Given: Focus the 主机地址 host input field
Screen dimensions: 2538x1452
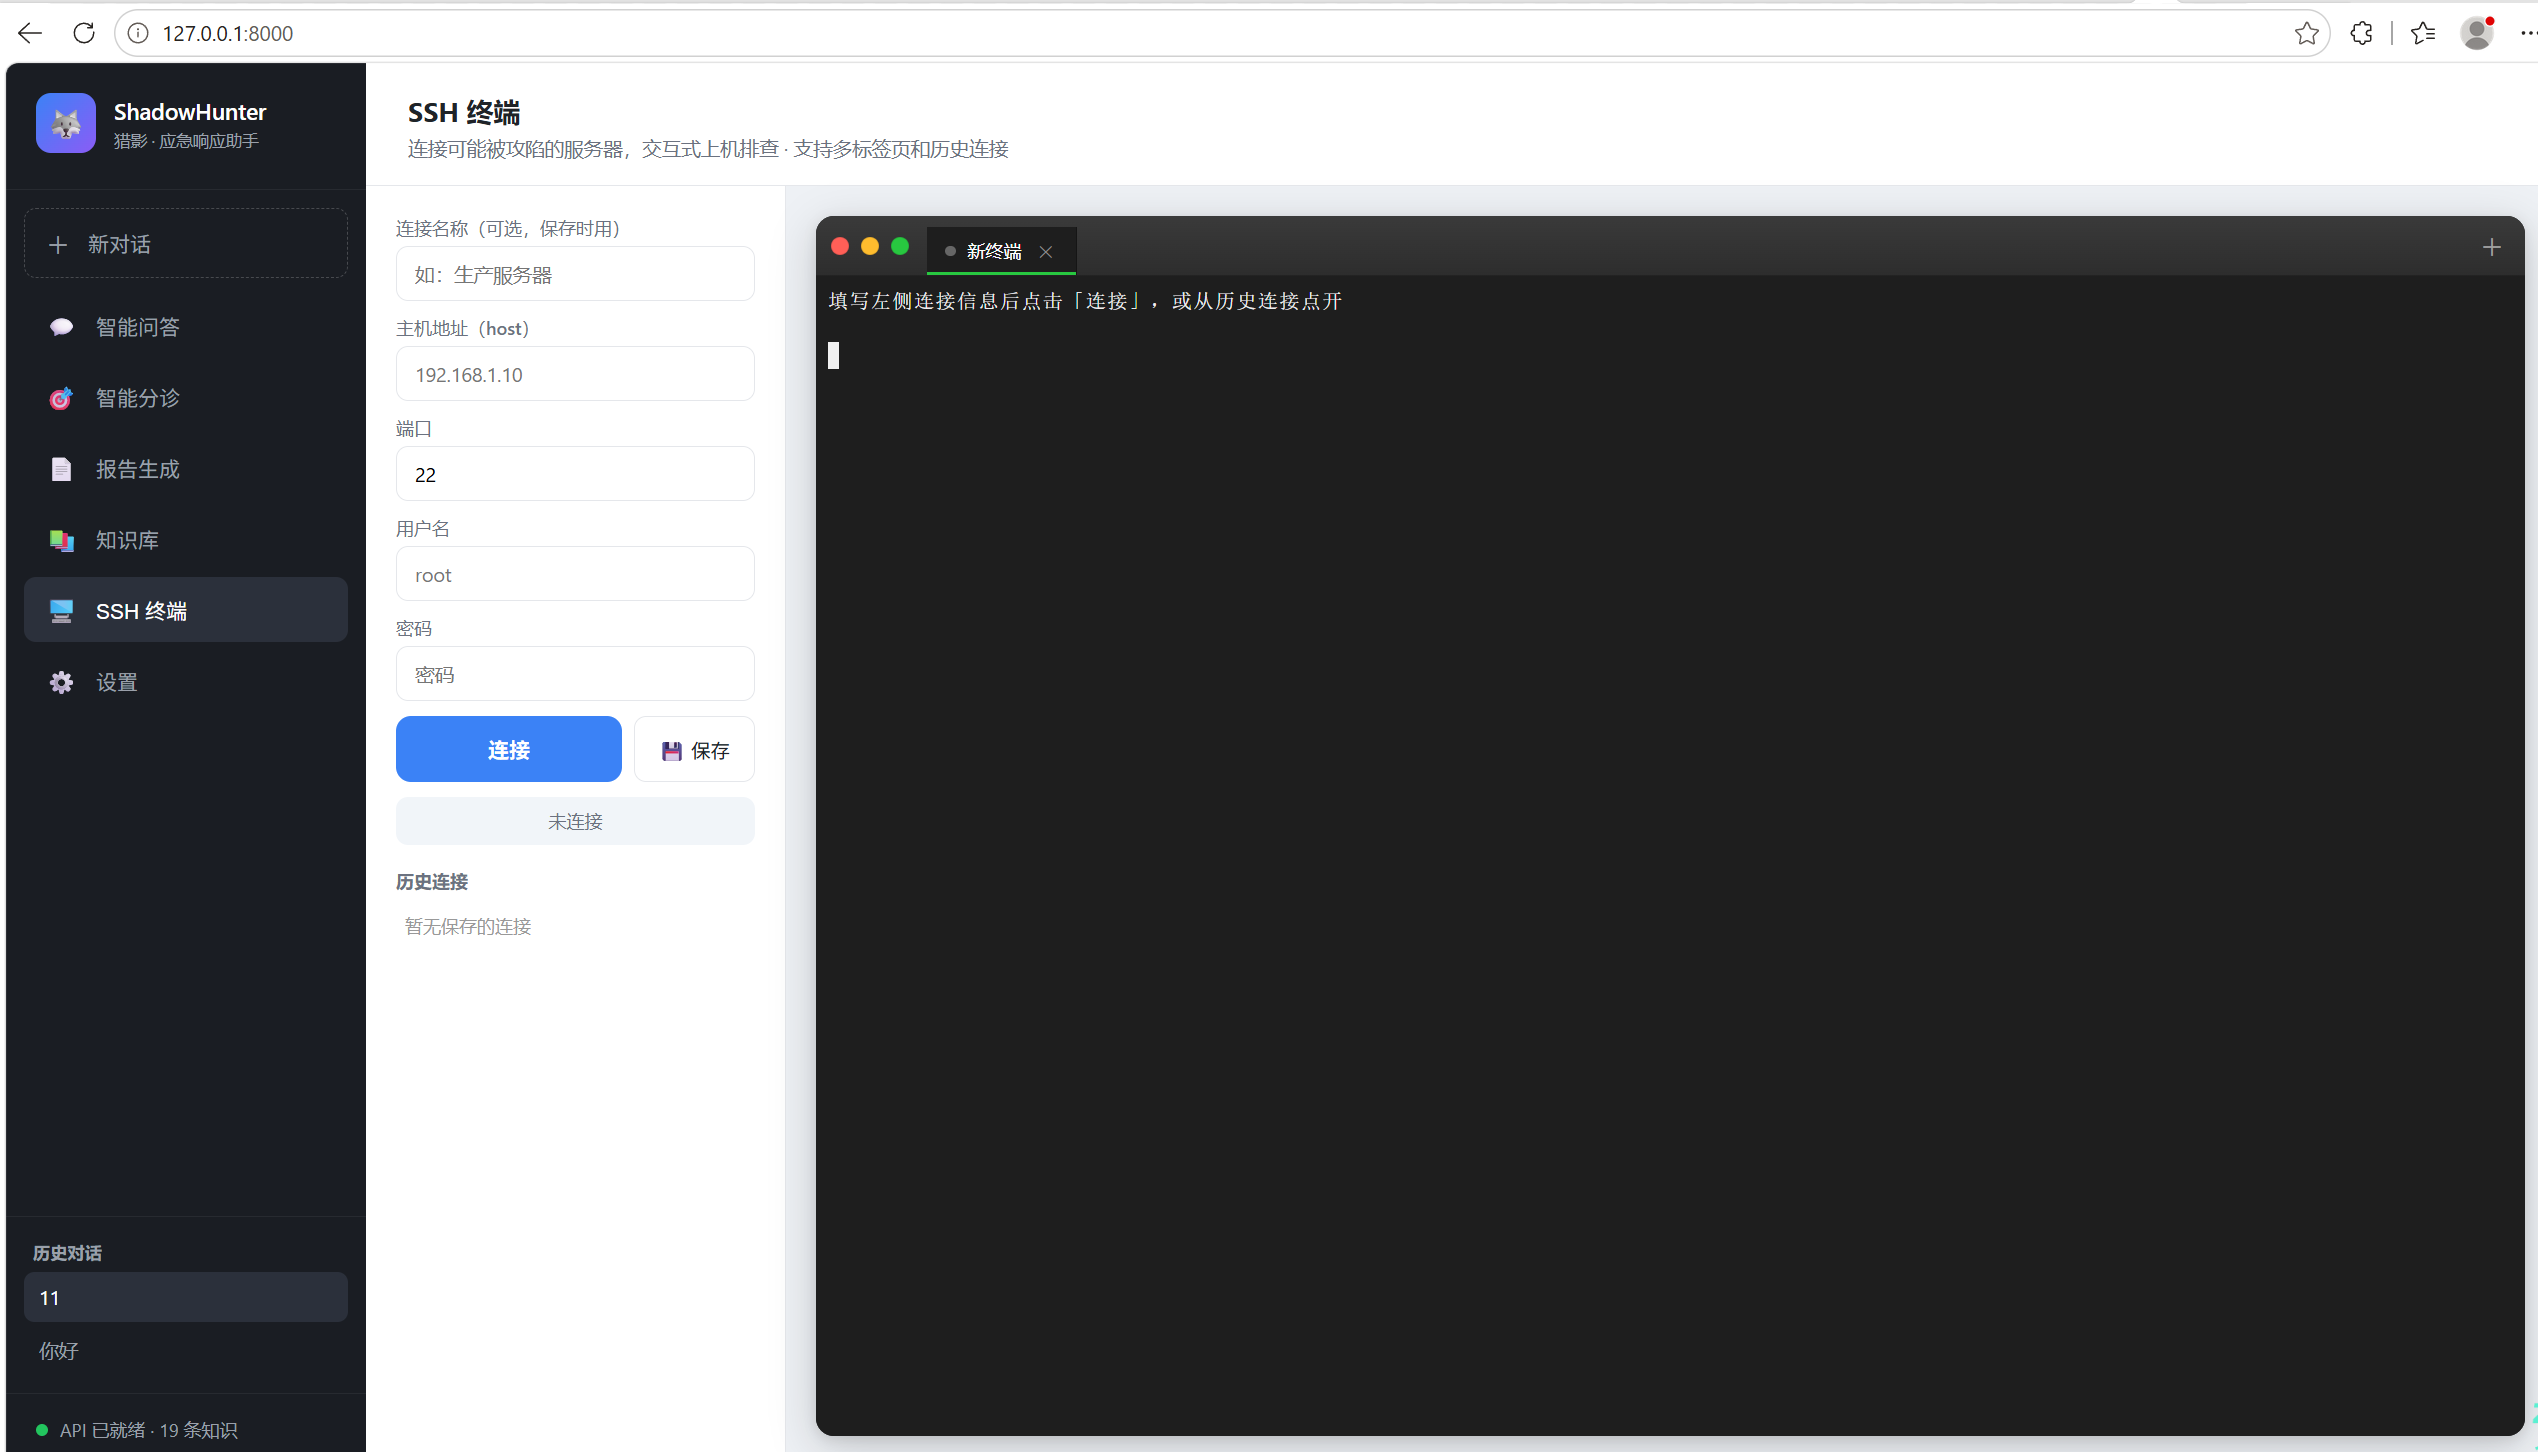Looking at the screenshot, I should coord(575,374).
